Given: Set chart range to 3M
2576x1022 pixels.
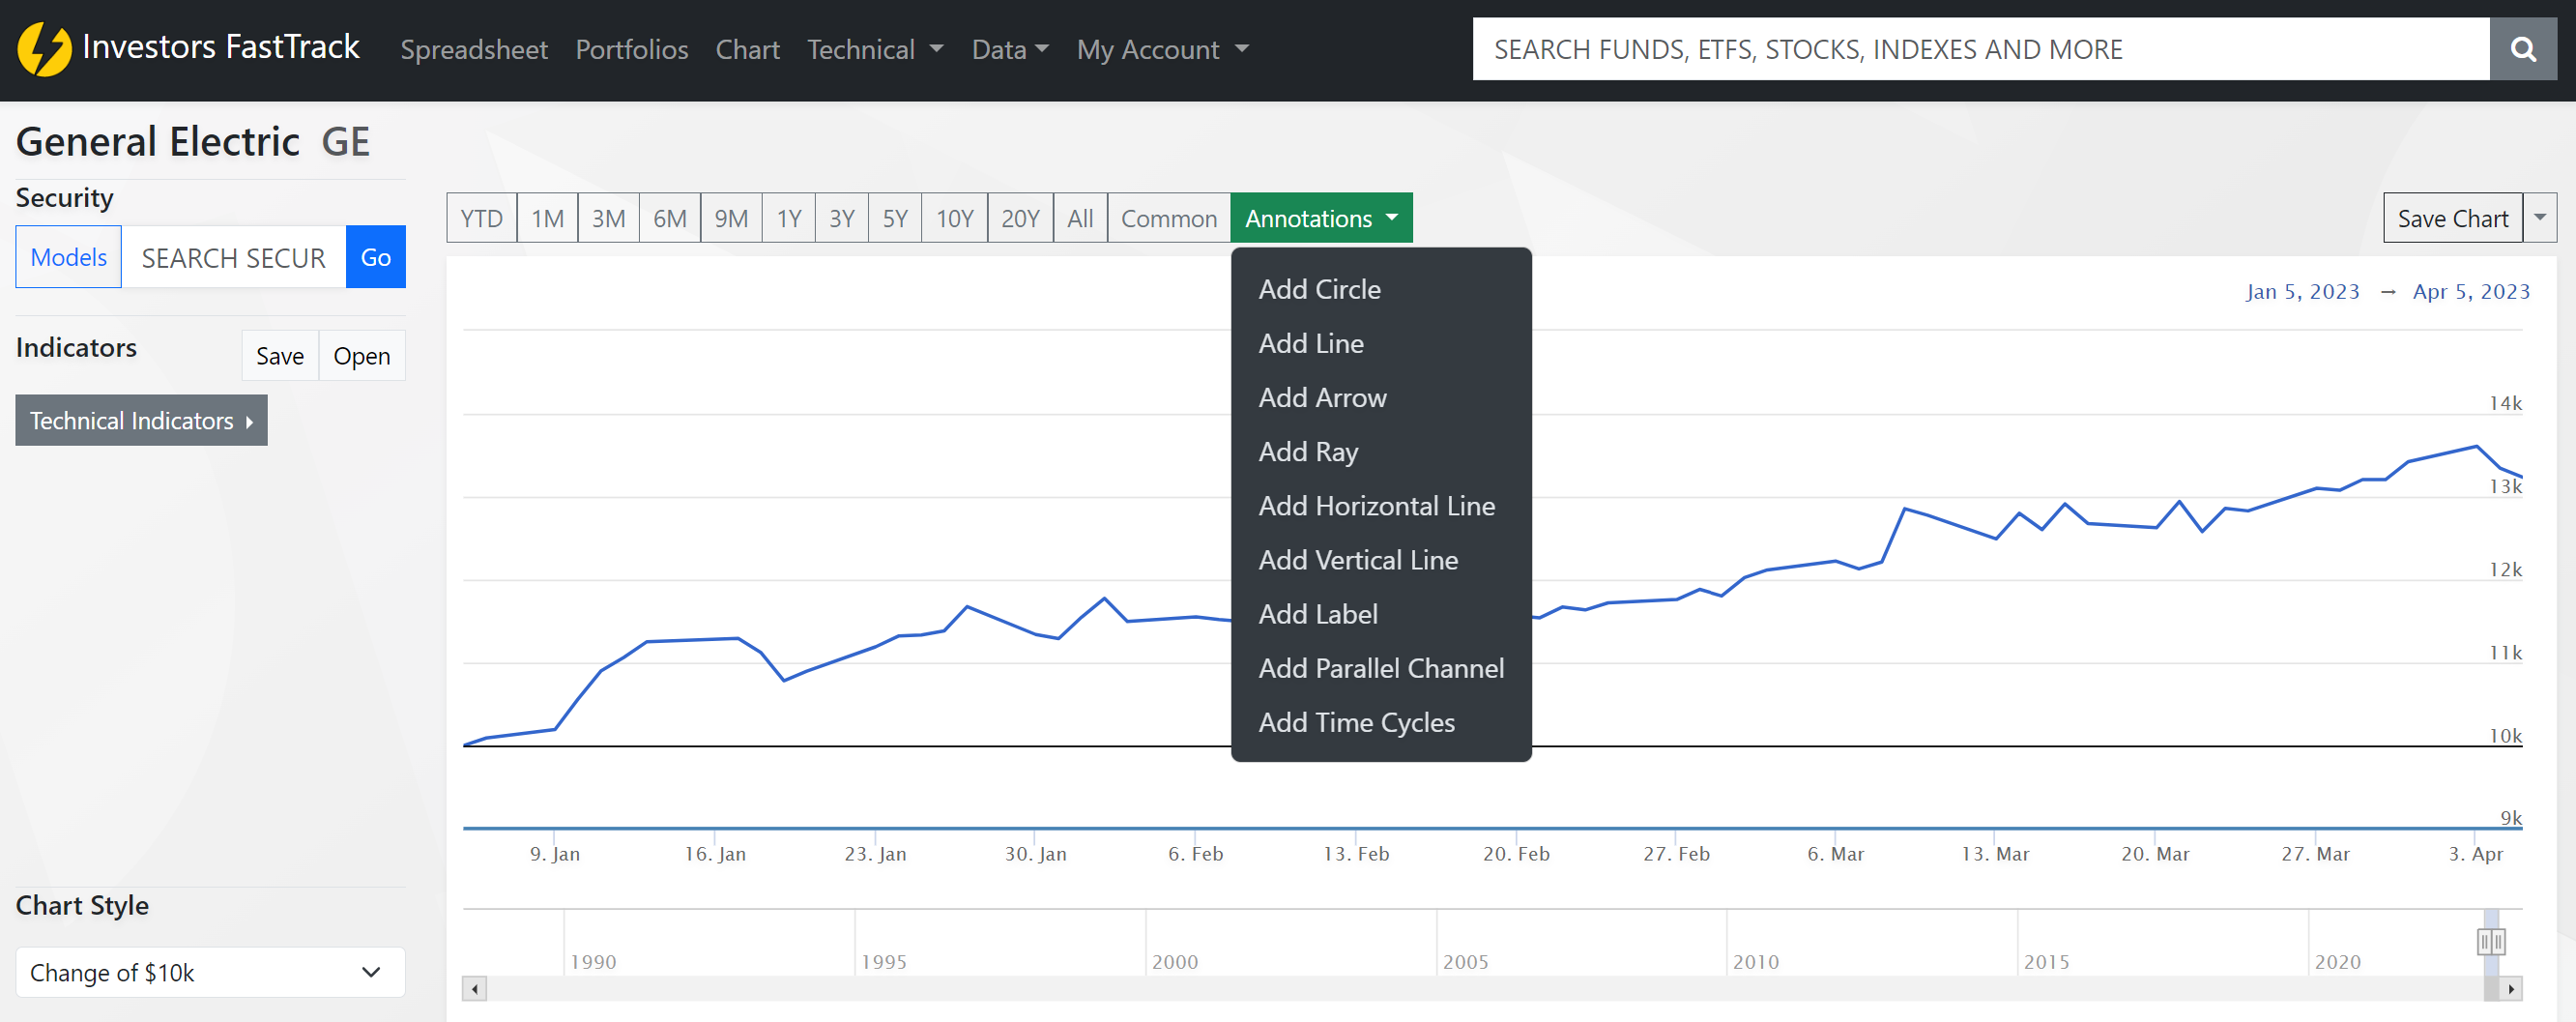Looking at the screenshot, I should tap(608, 218).
